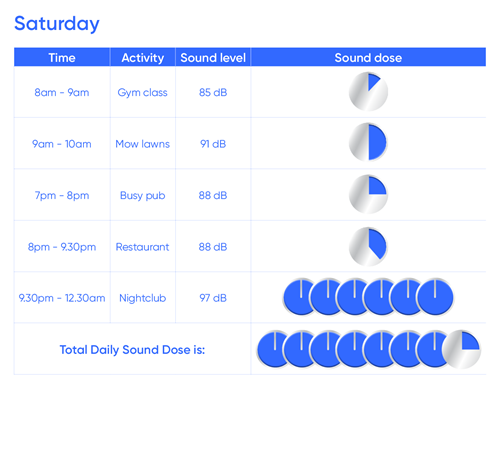Screen dimensions: 500x461
Task: Select the 85 dB sound level cell
Action: (x=213, y=92)
